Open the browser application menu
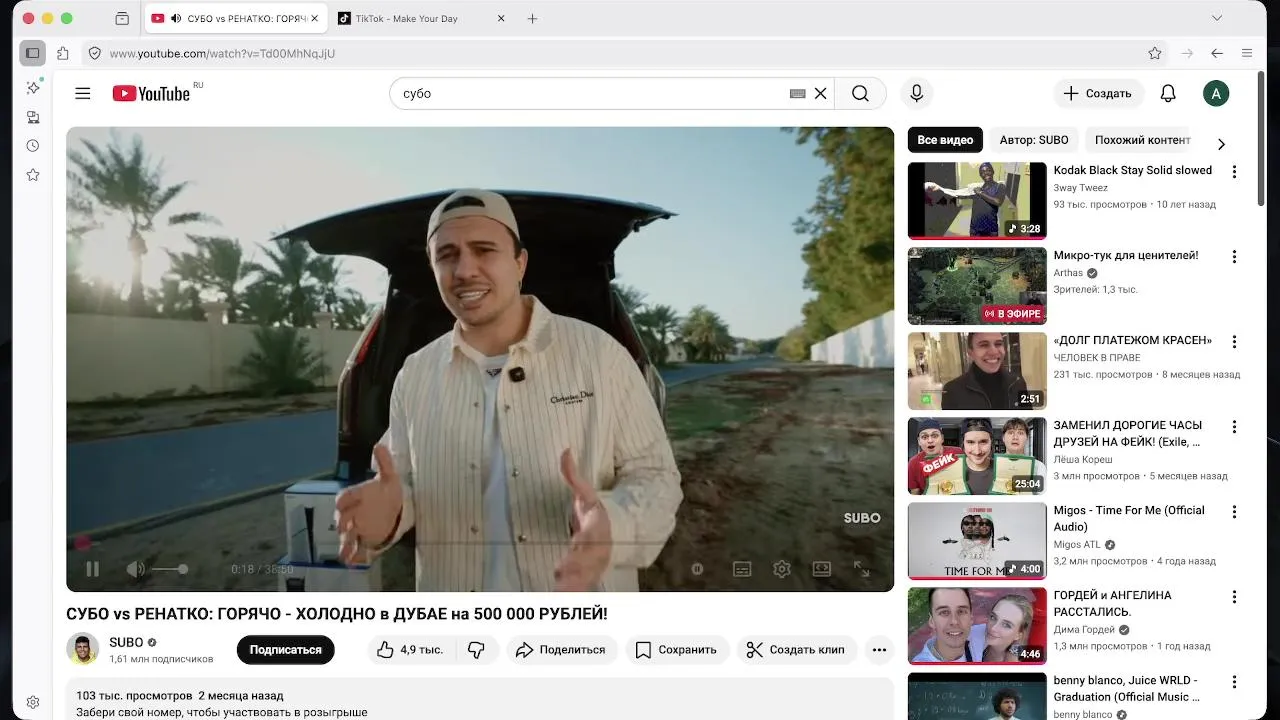 click(x=1247, y=53)
